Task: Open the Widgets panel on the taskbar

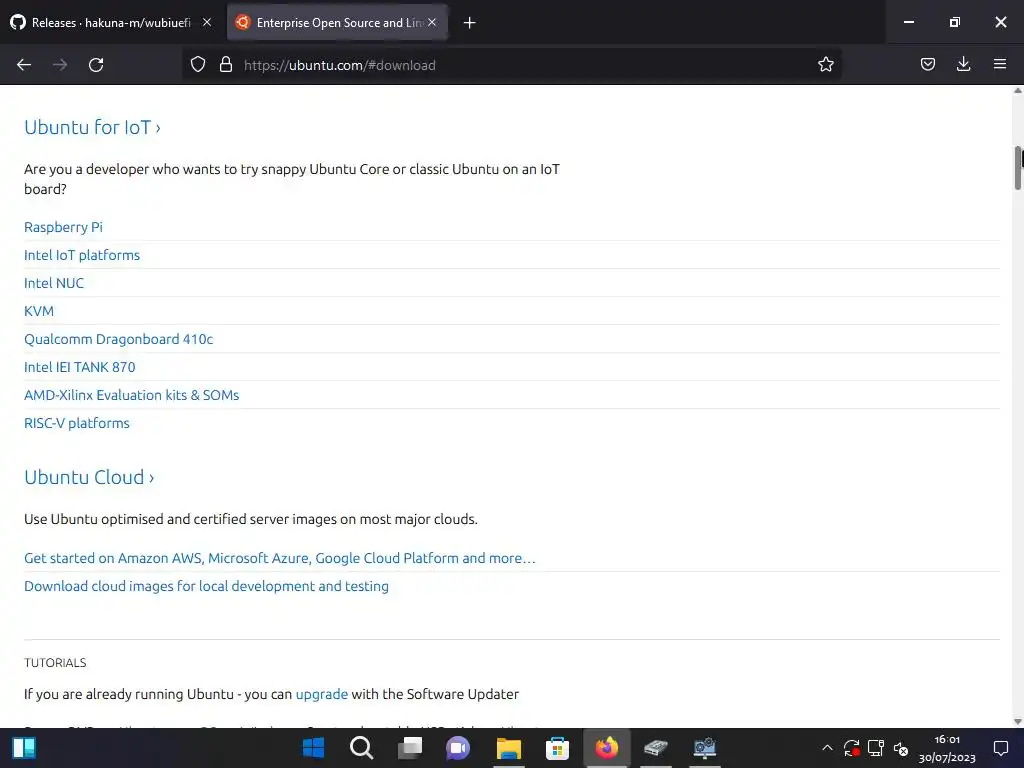Action: (24, 748)
